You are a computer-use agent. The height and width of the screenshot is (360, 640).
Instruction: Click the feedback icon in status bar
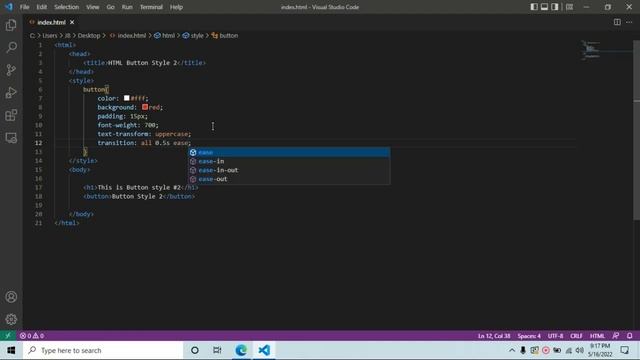tap(616, 336)
